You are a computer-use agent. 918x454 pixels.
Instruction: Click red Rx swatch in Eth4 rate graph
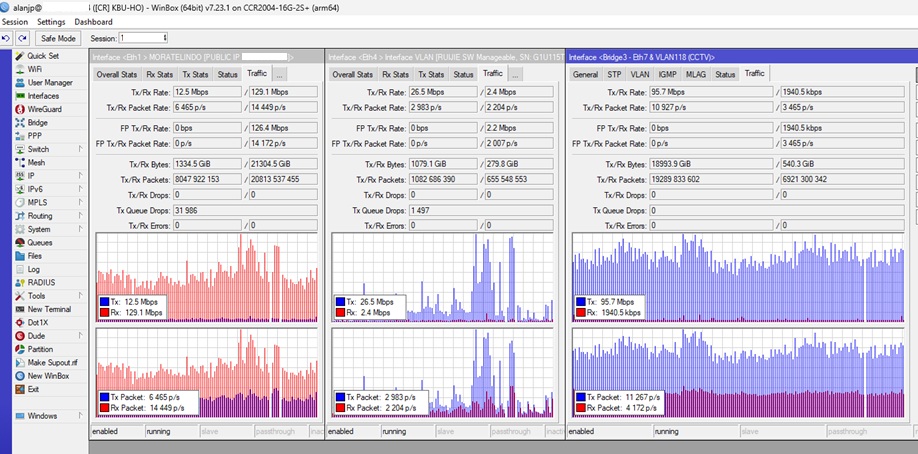click(x=341, y=313)
